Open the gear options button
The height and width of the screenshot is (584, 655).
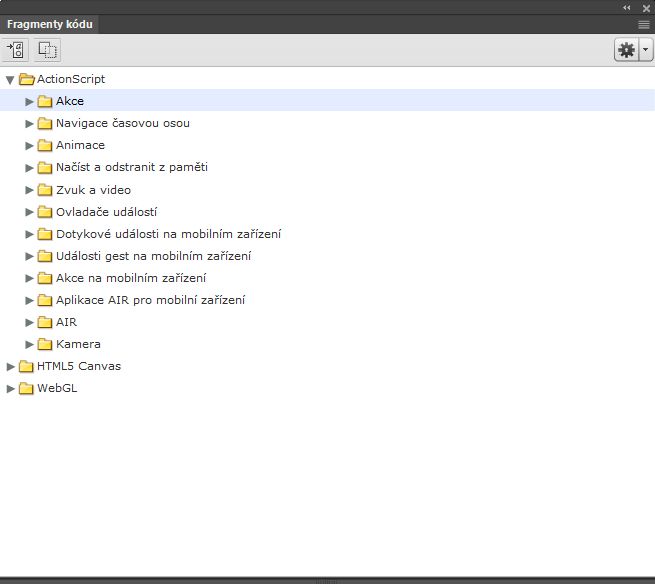click(x=627, y=50)
